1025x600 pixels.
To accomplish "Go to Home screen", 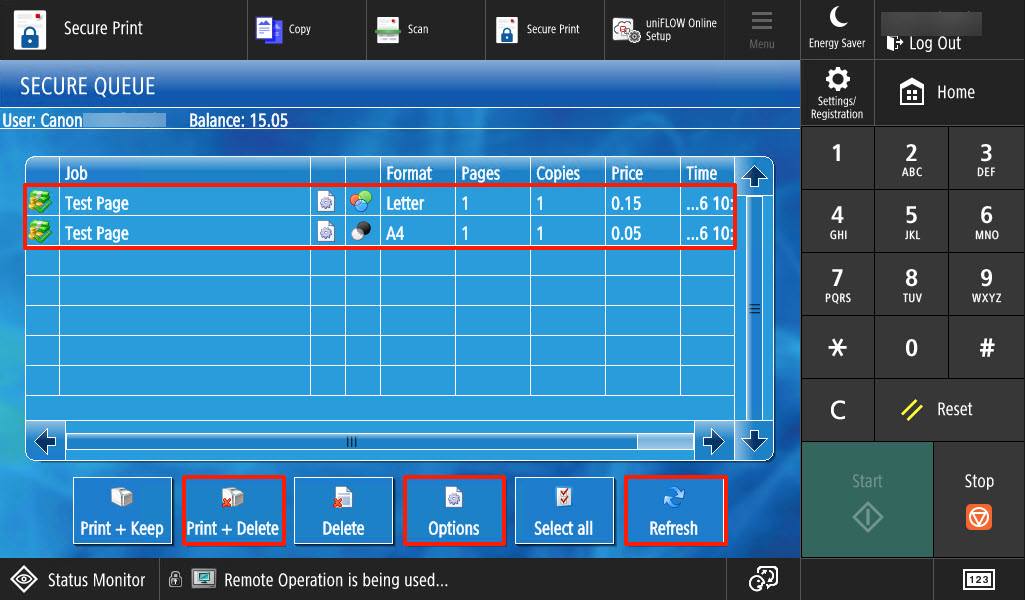I will 949,93.
